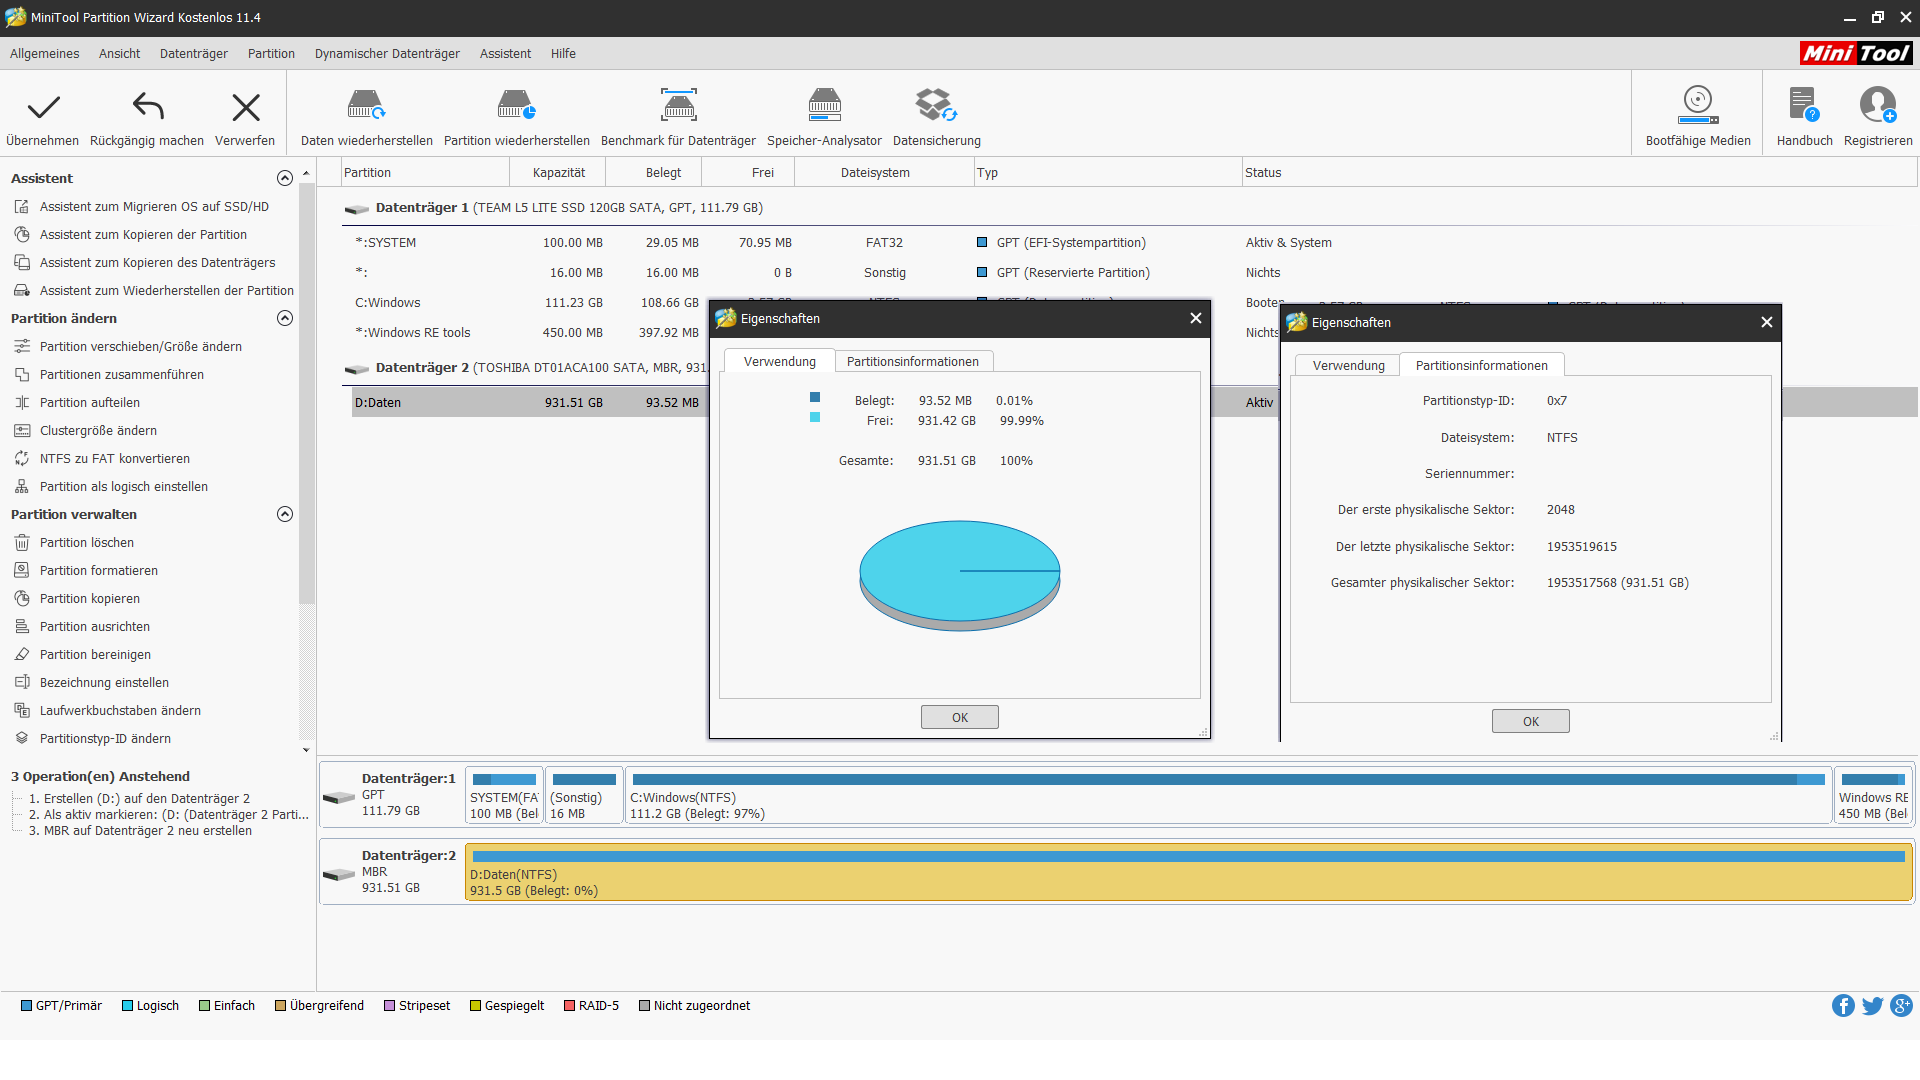This screenshot has width=1920, height=1080.
Task: Click the Belegt blue color swatch
Action: tap(815, 398)
